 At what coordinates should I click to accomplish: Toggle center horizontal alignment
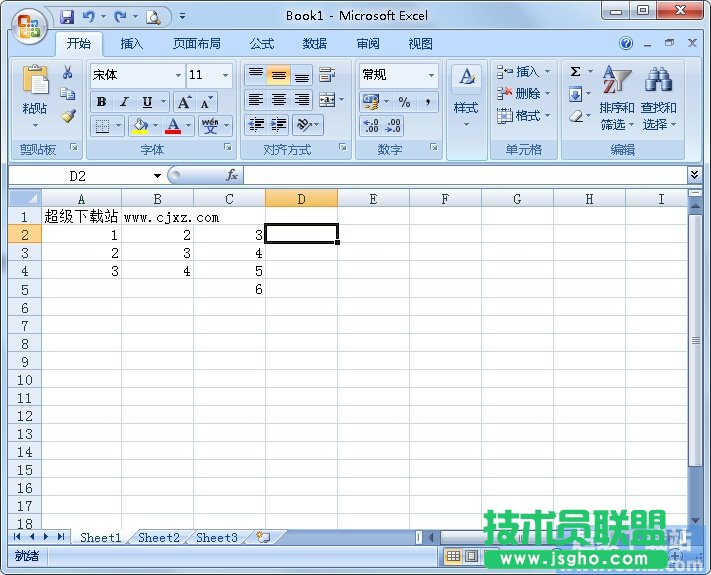[279, 100]
